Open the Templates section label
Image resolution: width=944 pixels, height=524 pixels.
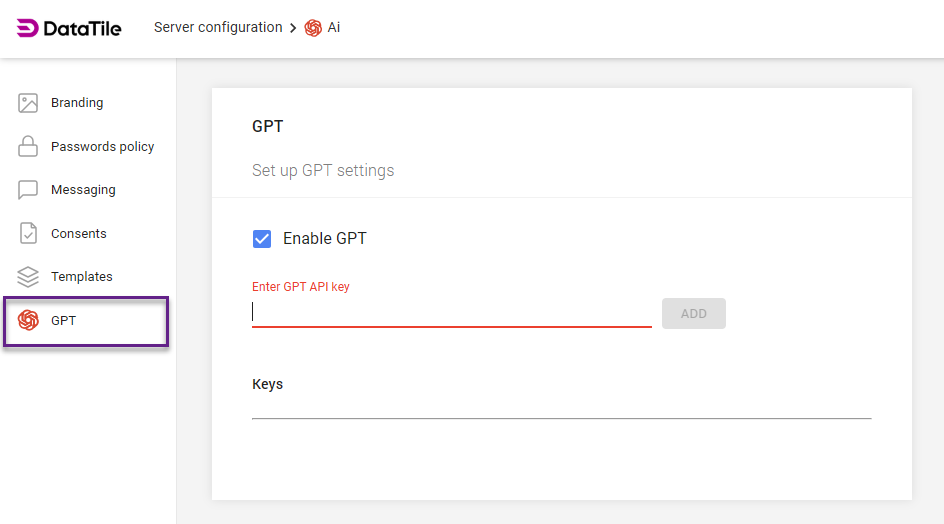tap(82, 277)
